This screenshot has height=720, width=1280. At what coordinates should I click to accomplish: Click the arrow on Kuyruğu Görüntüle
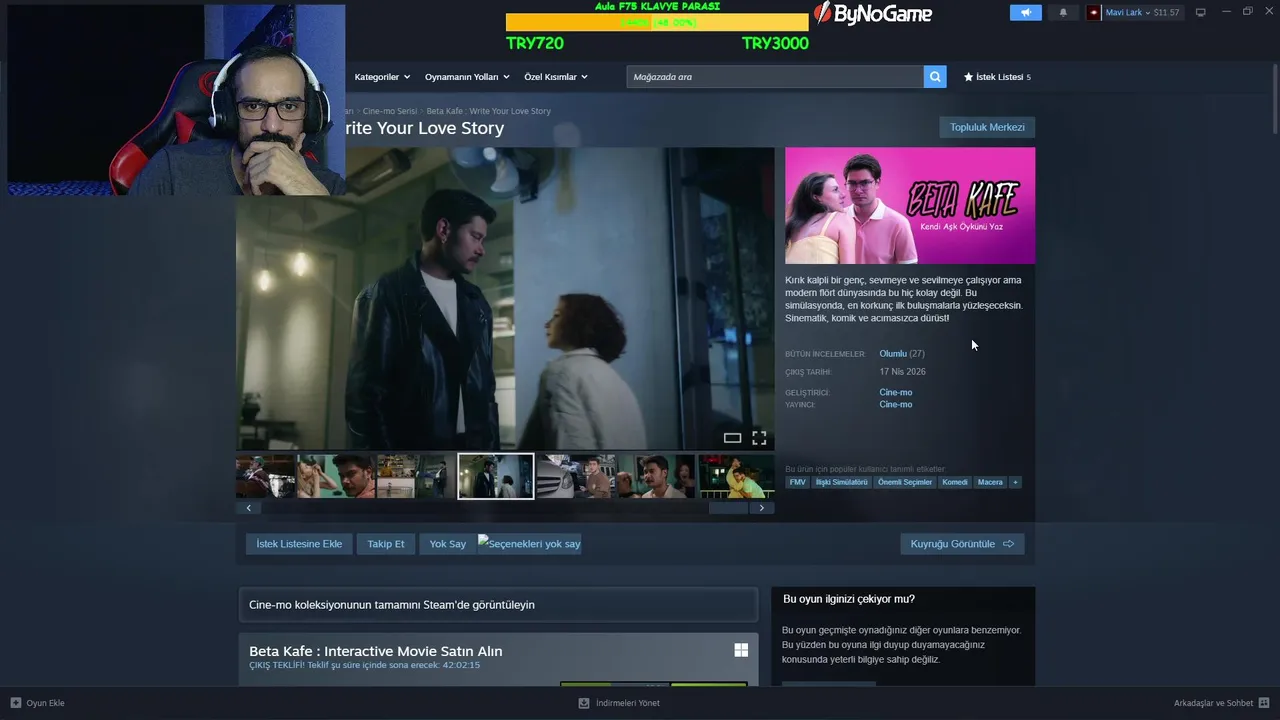click(x=1008, y=544)
